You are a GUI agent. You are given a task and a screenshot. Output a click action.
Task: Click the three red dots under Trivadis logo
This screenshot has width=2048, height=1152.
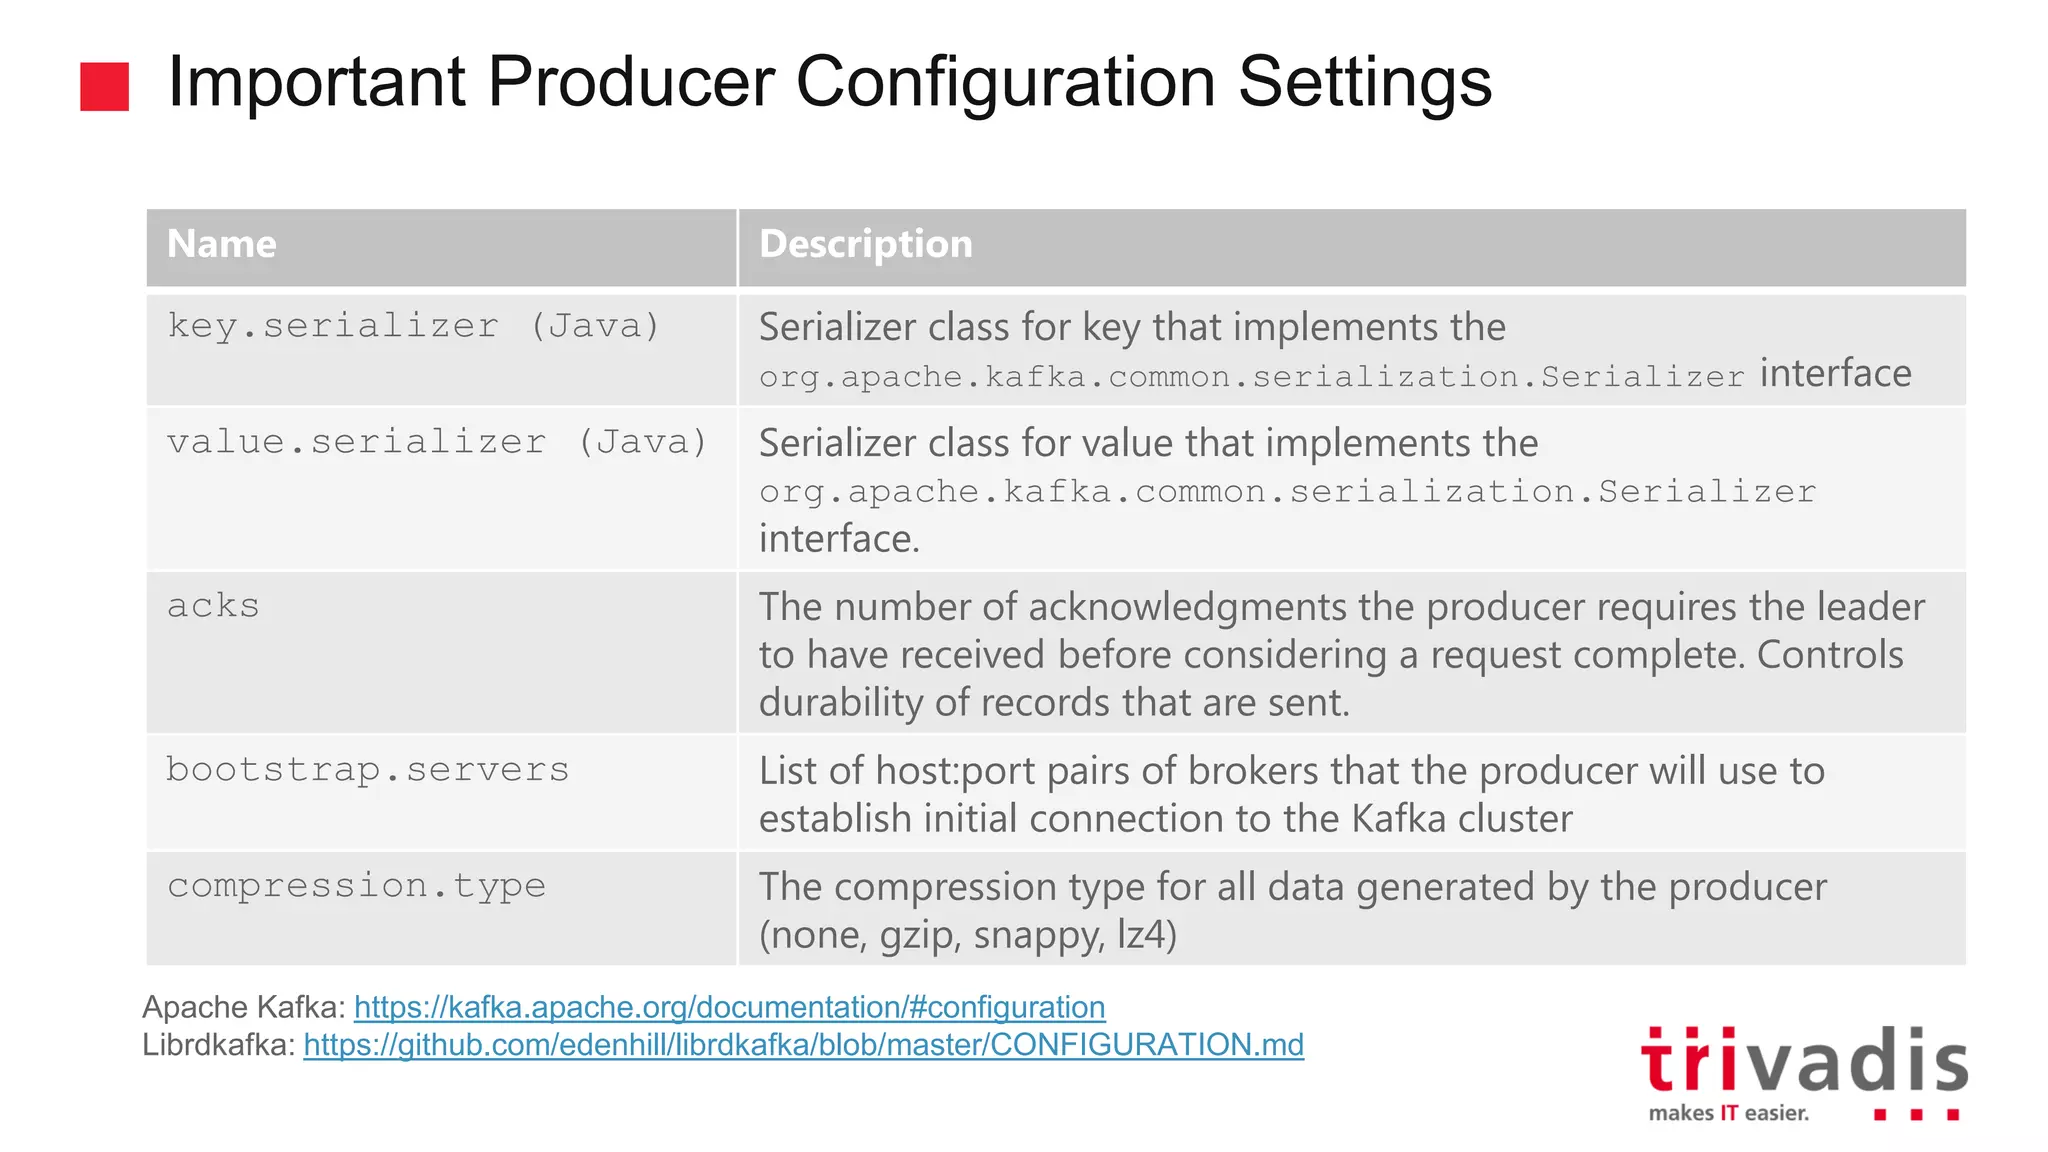(1916, 1114)
